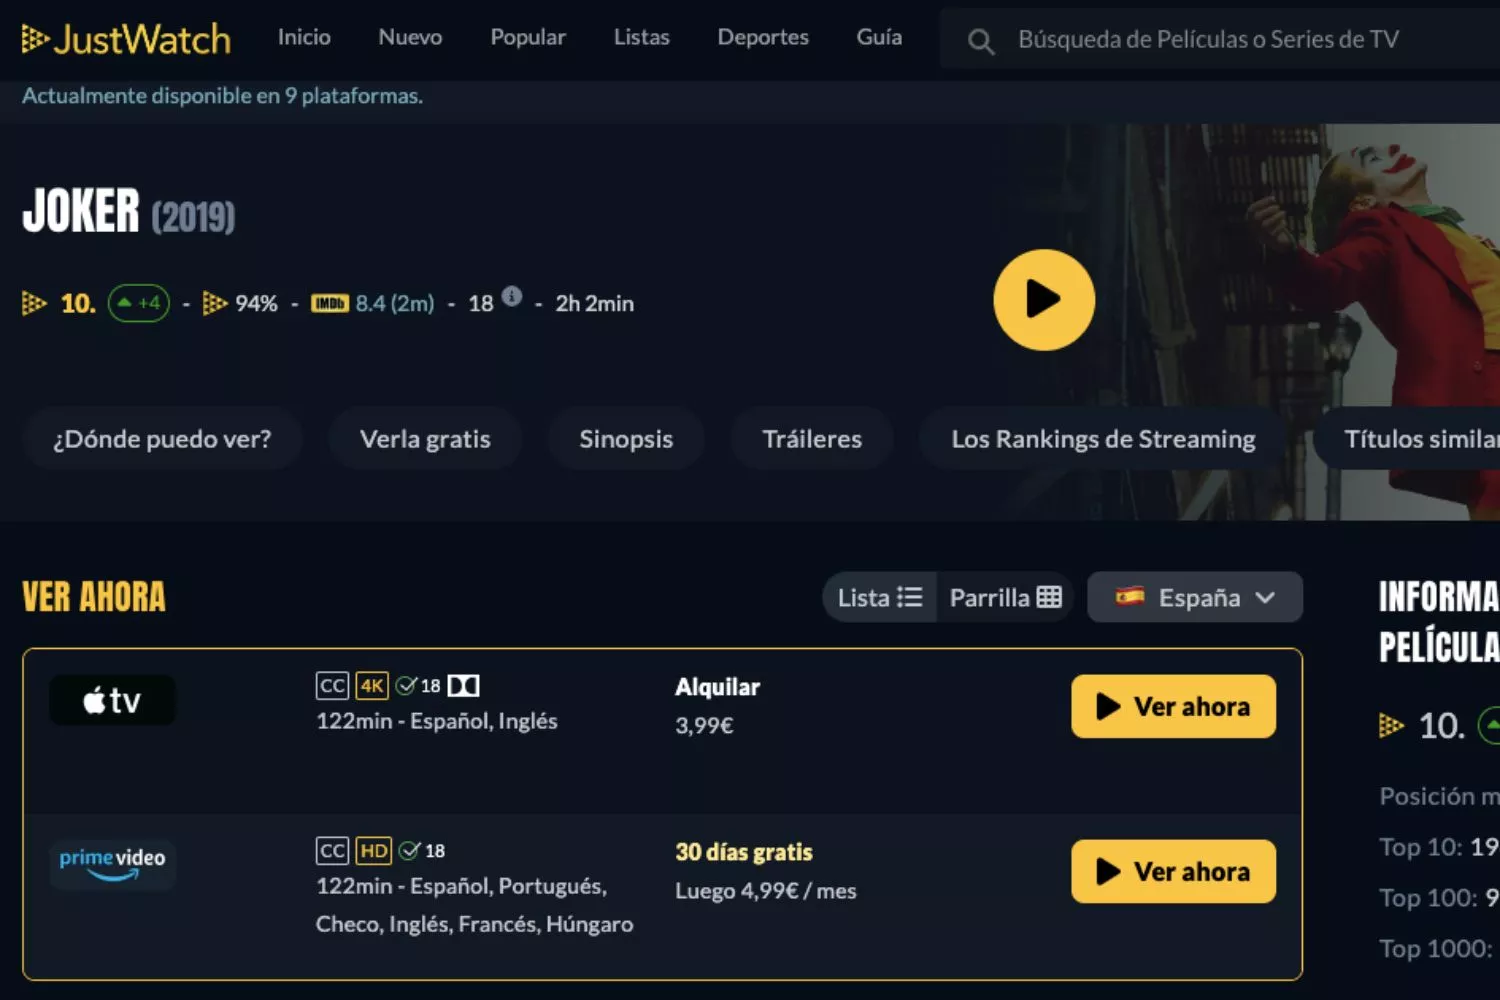Click the 94% JustWatch rating icon
This screenshot has width=1500, height=1000.
pos(215,303)
